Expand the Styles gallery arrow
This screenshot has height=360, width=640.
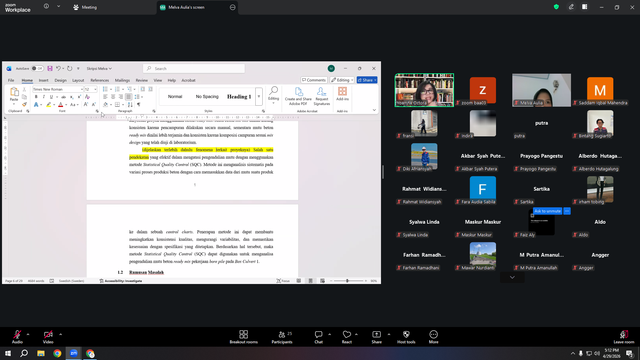(259, 97)
